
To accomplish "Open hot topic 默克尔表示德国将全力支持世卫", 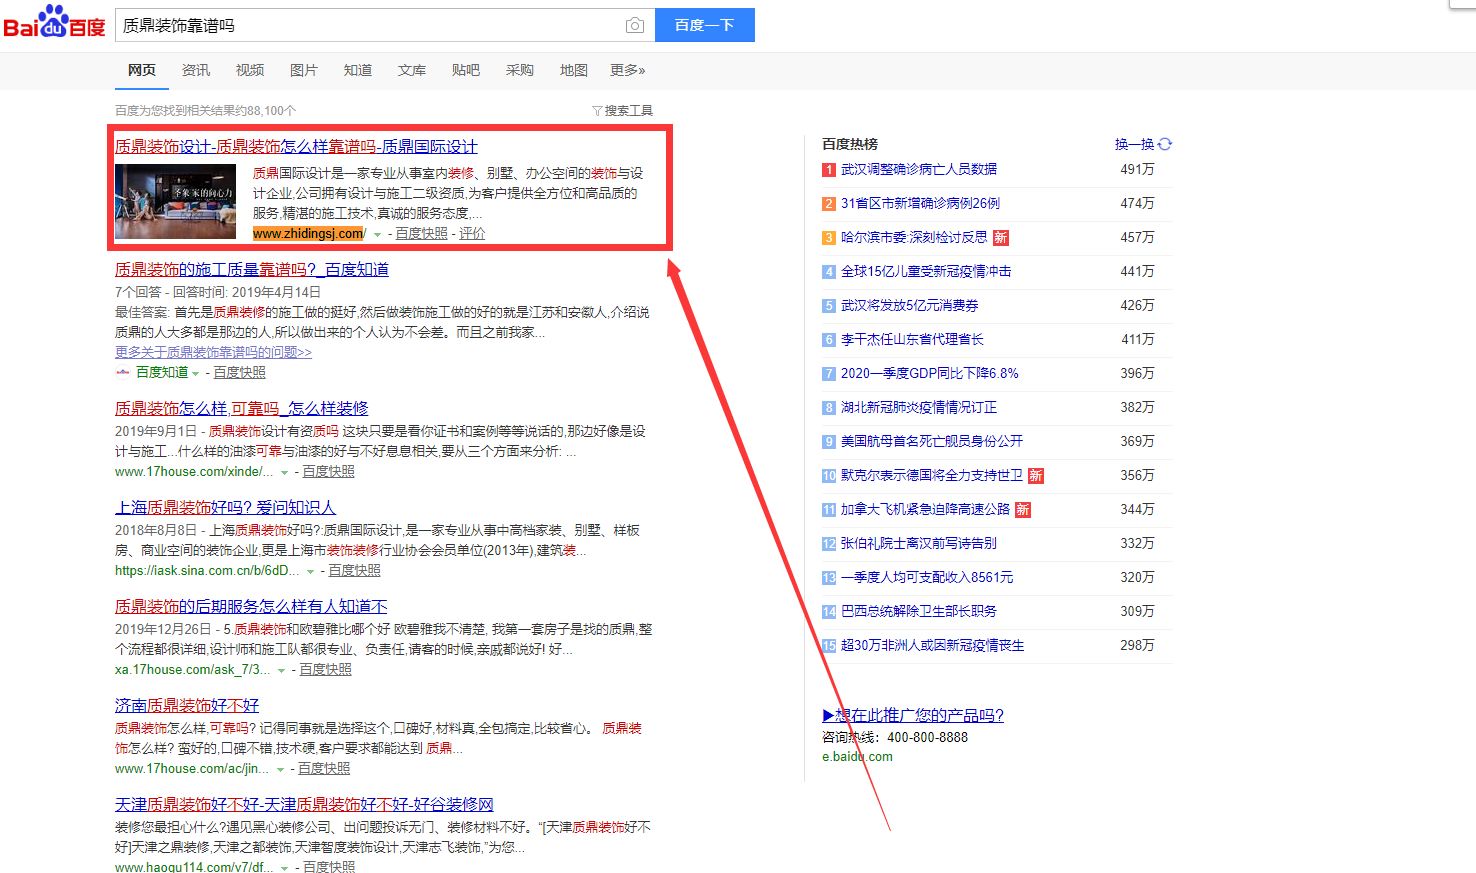I will tap(932, 476).
